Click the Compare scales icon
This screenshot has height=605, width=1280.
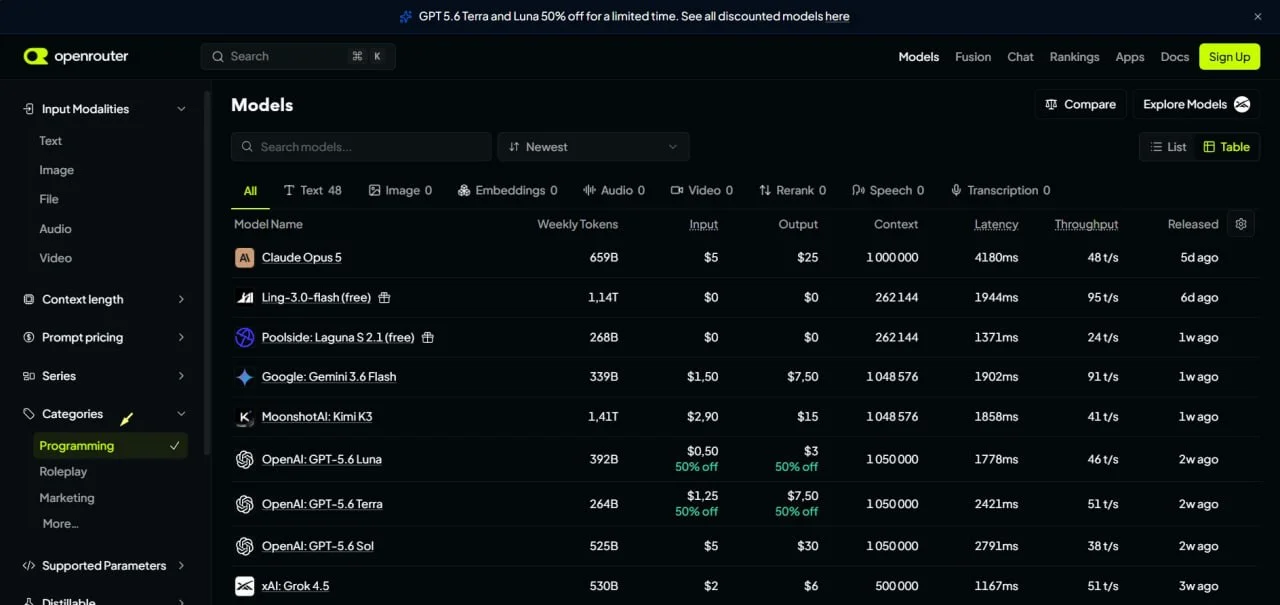click(1051, 104)
